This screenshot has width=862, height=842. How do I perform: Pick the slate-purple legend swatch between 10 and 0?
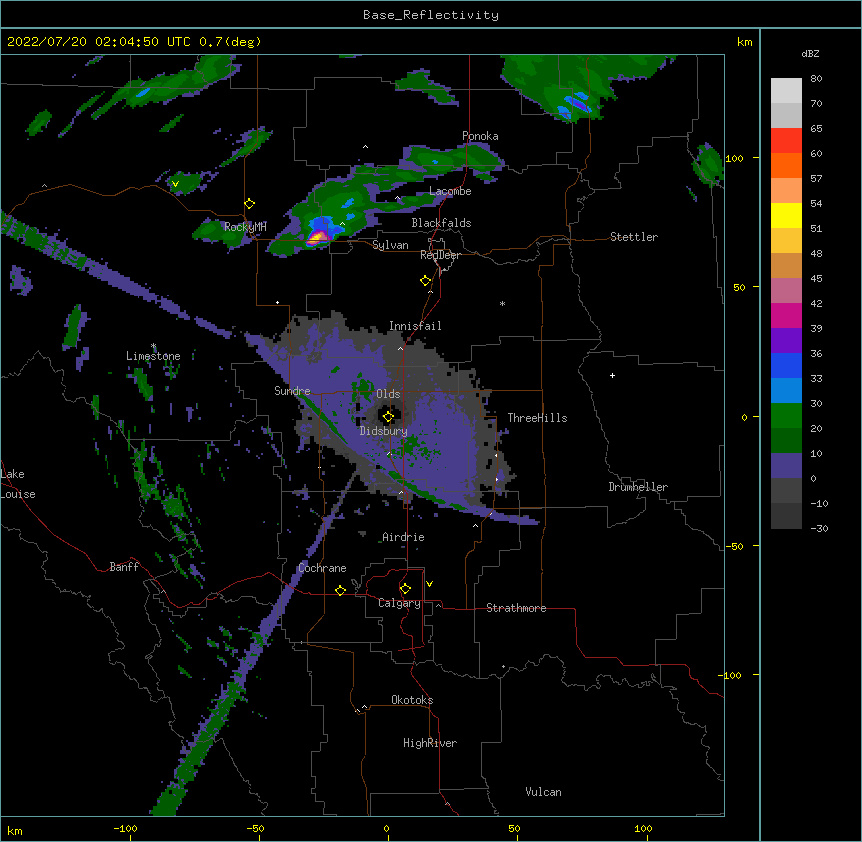tap(786, 466)
